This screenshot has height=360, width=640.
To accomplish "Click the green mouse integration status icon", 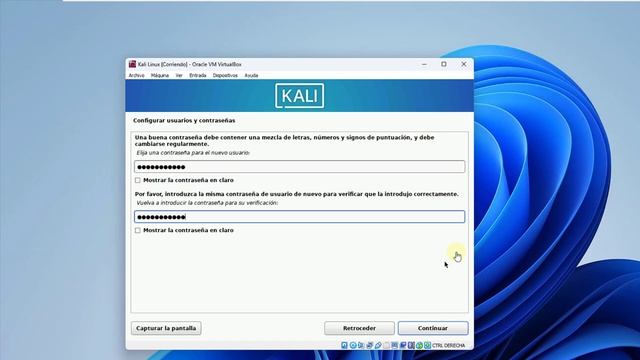I will pos(419,345).
